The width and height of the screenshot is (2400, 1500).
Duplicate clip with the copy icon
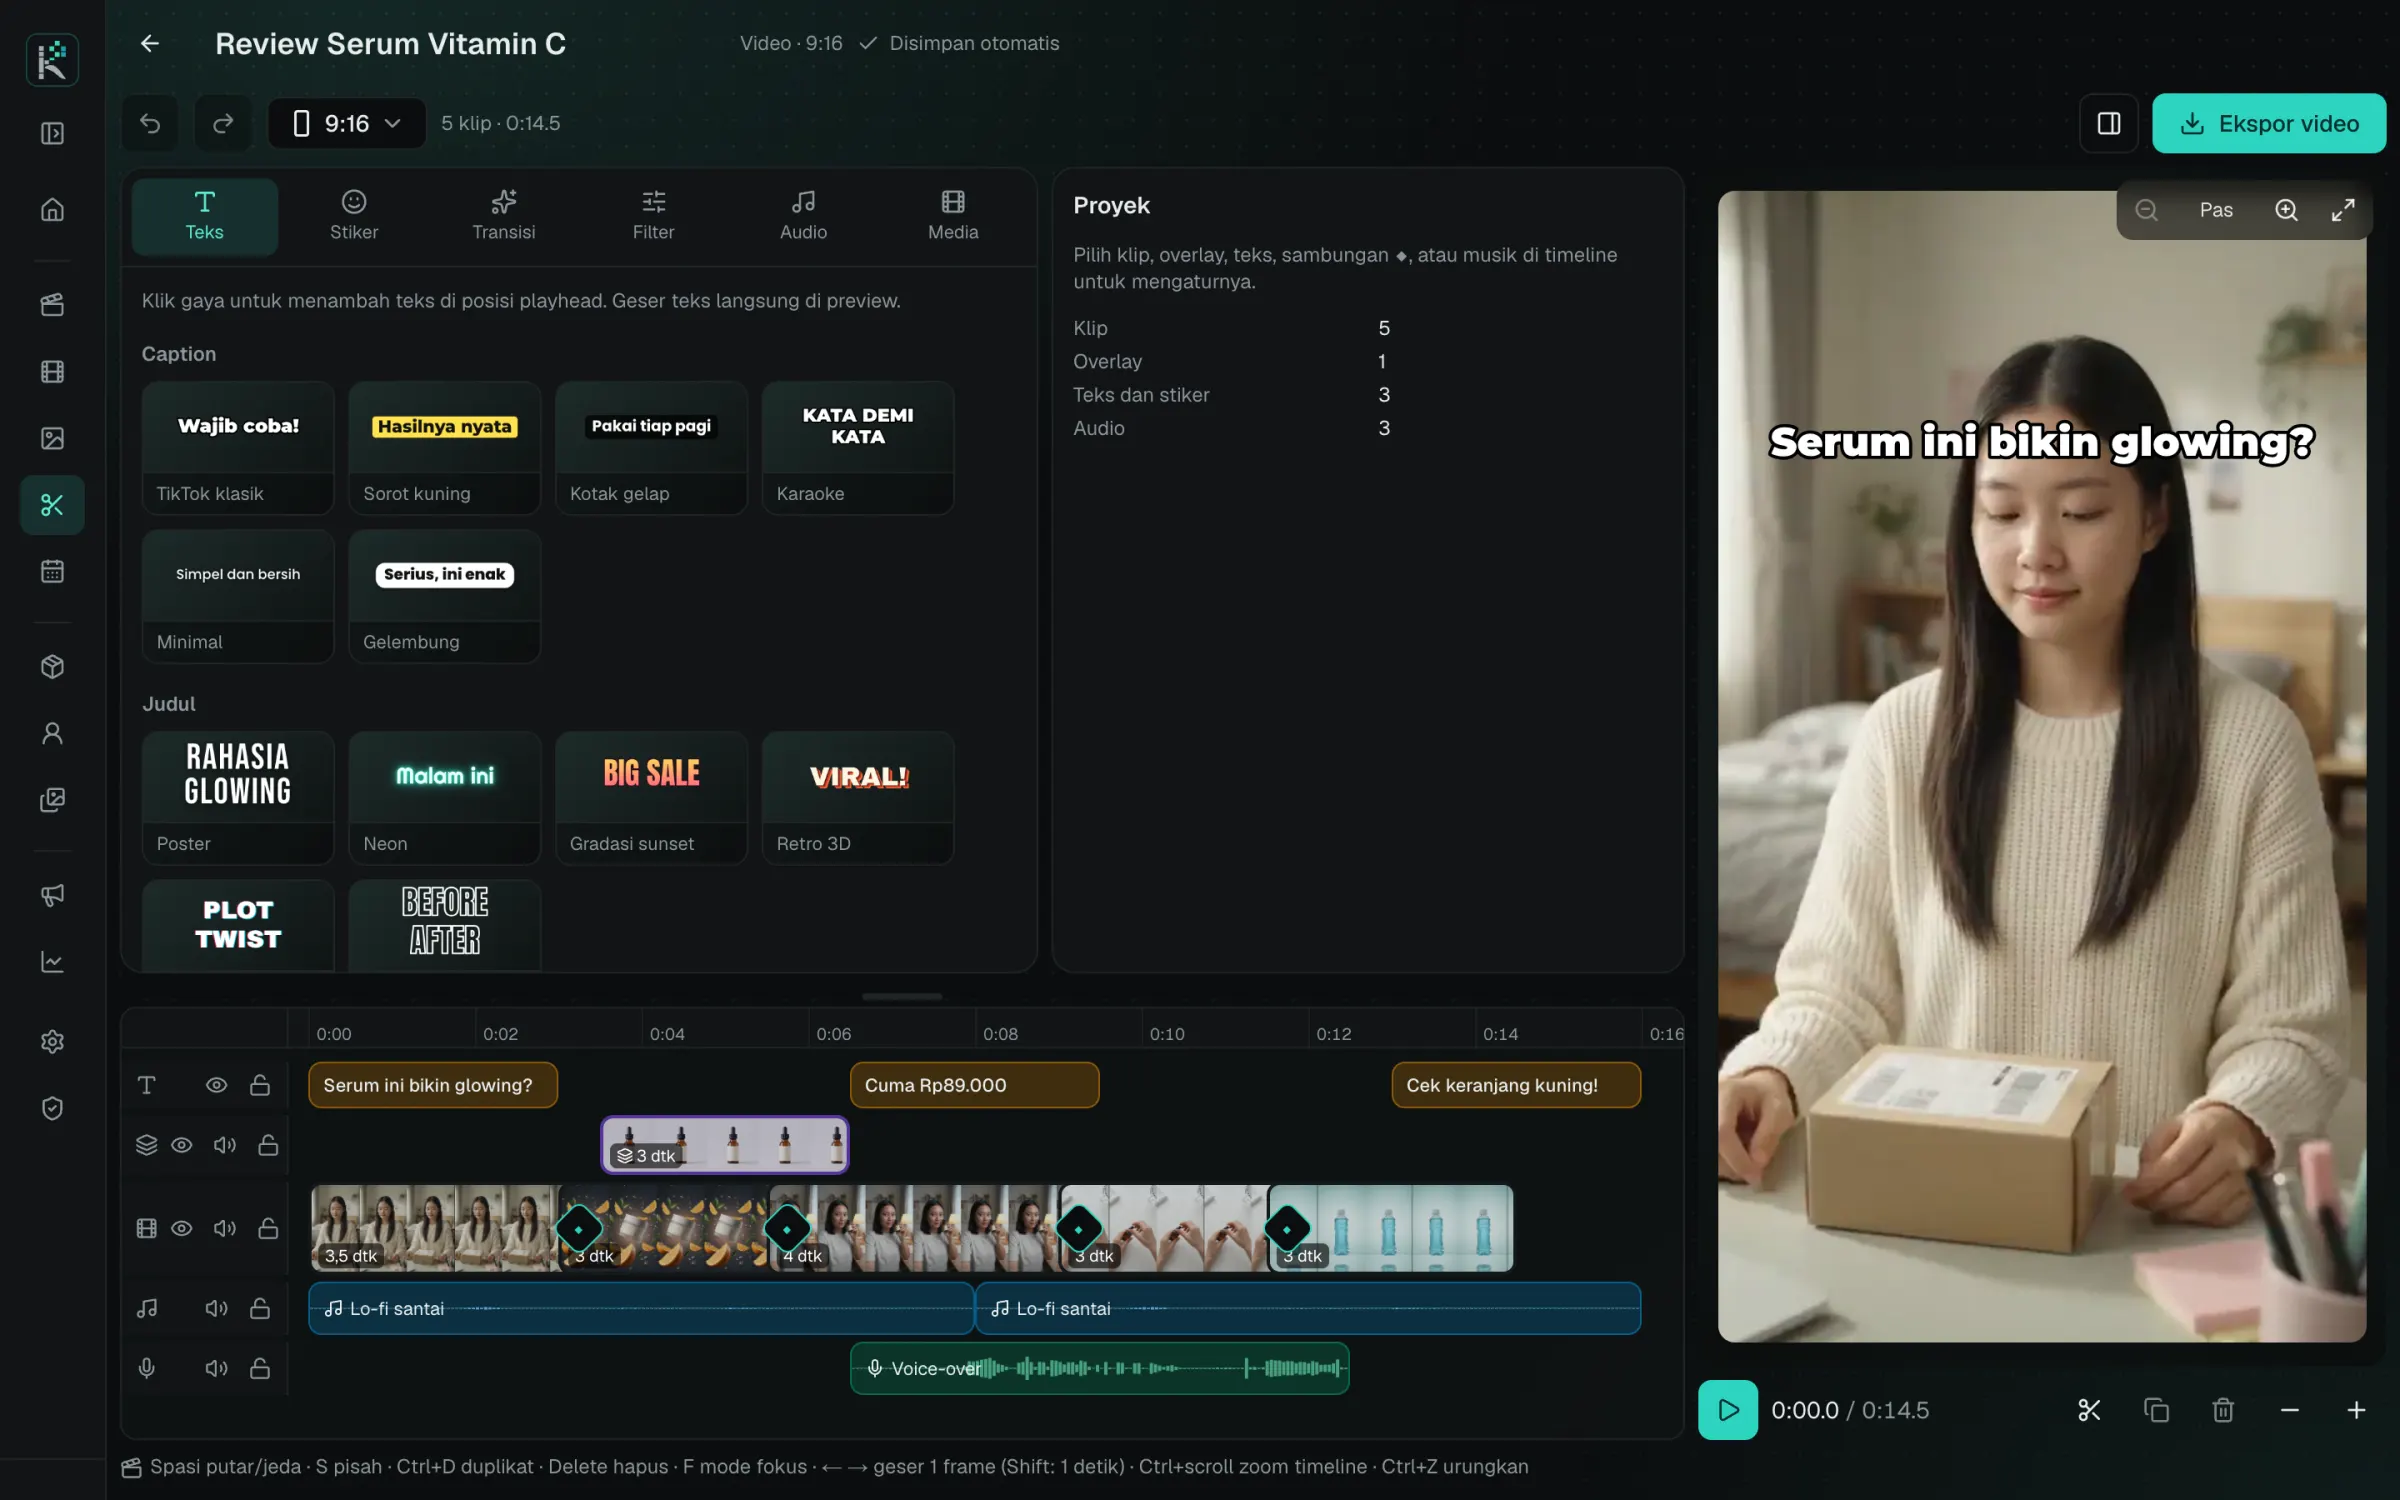[x=2156, y=1410]
